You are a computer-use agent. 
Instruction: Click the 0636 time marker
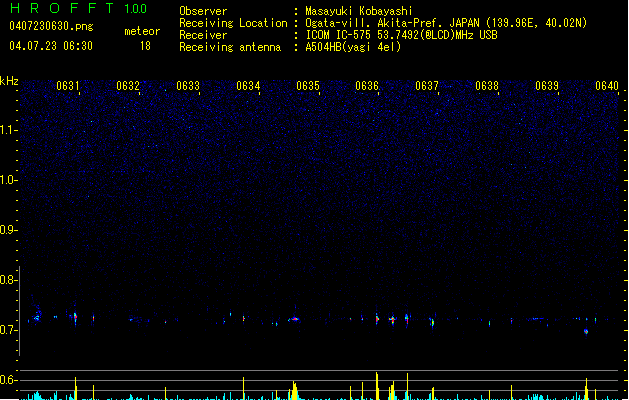point(367,86)
